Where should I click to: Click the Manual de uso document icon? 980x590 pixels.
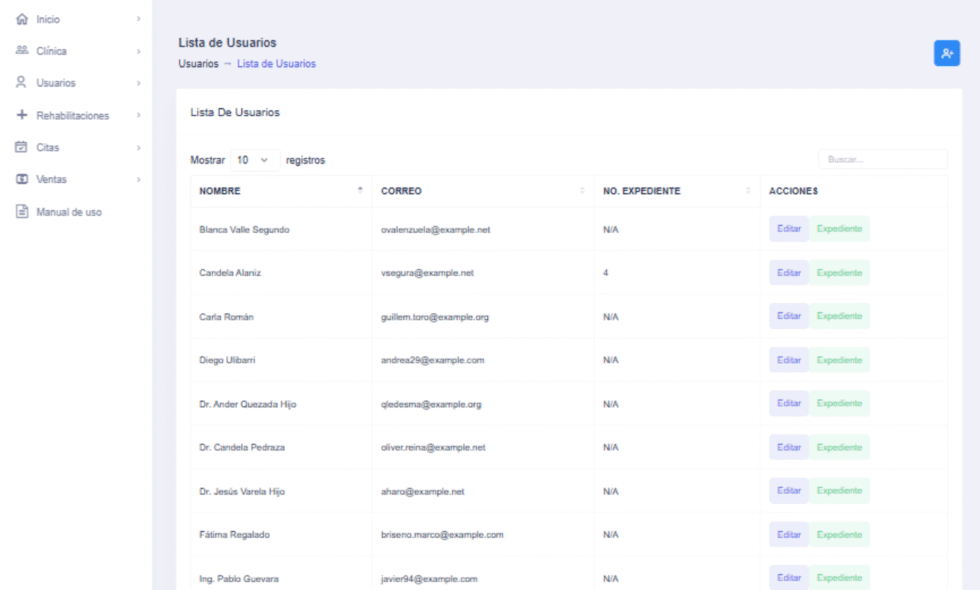[20, 211]
